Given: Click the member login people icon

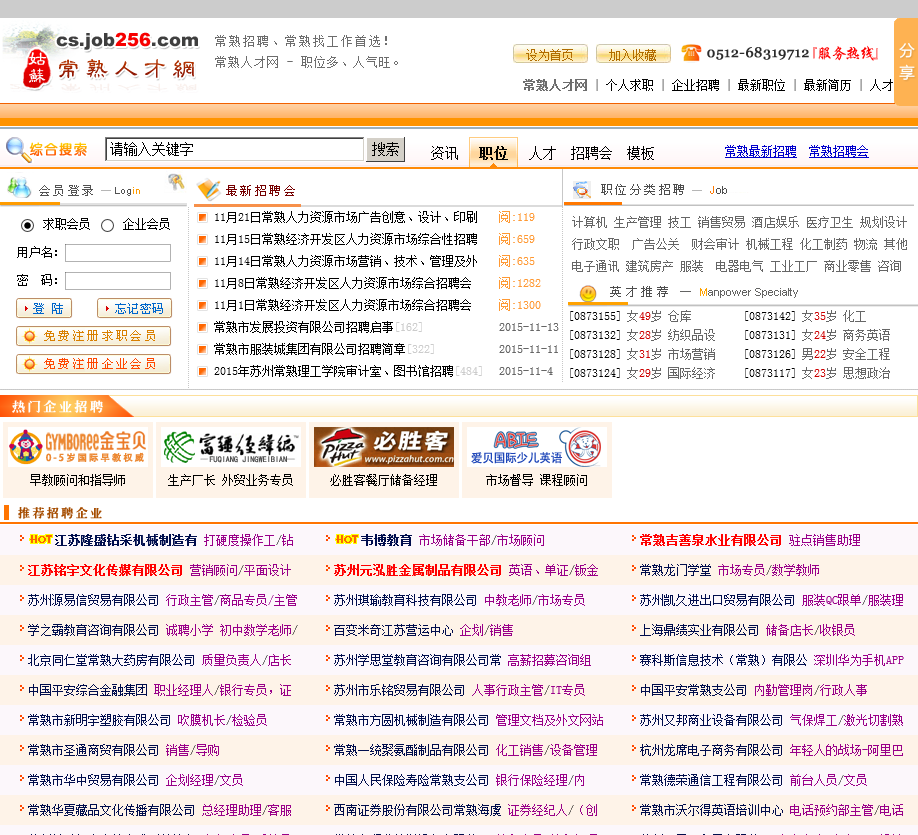Looking at the screenshot, I should [19, 187].
